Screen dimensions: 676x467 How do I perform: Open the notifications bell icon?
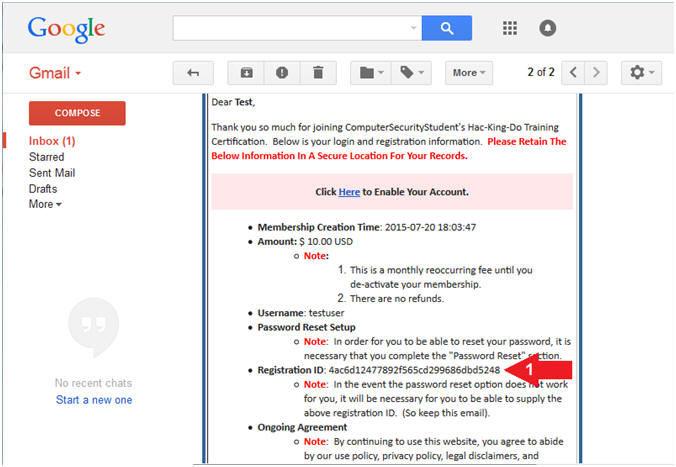point(548,28)
